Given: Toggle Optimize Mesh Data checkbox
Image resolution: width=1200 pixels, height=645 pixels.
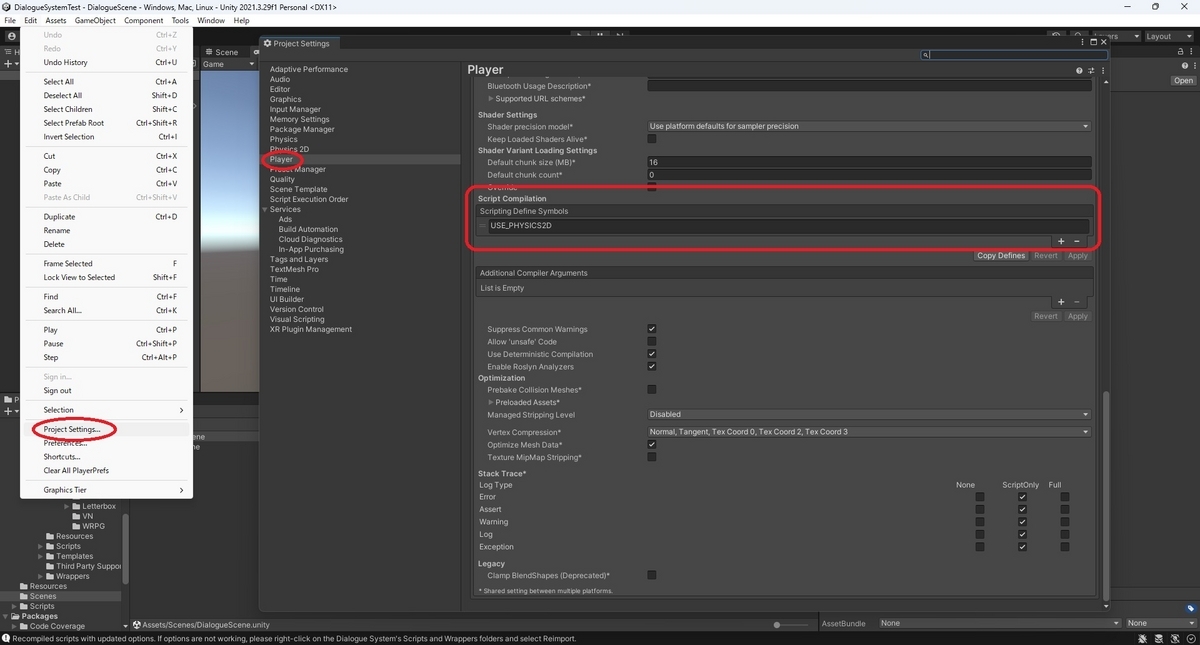Looking at the screenshot, I should (652, 444).
